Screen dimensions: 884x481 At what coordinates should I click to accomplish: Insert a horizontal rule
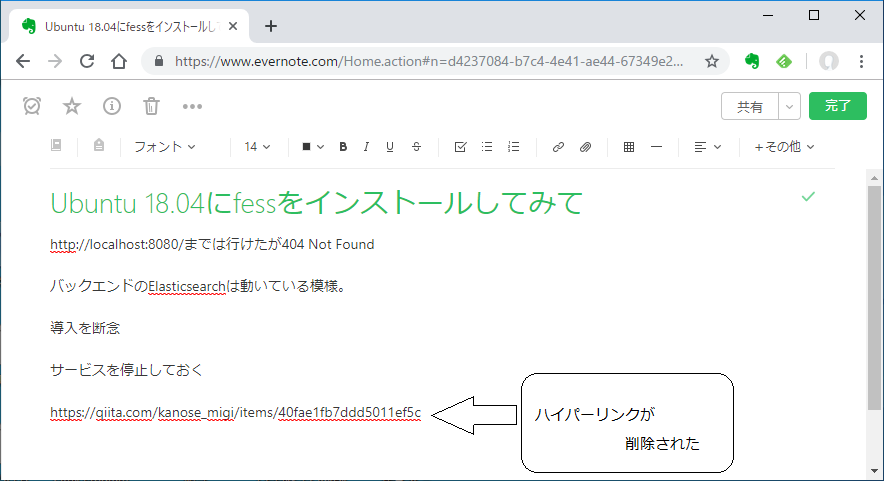click(656, 147)
